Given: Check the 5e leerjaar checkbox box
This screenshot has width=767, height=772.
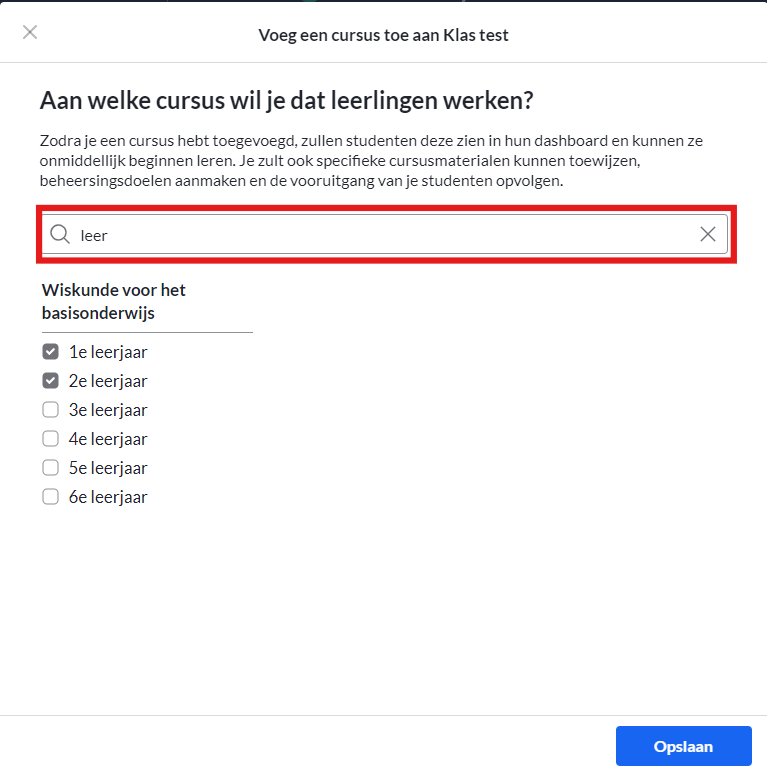Looking at the screenshot, I should (51, 468).
